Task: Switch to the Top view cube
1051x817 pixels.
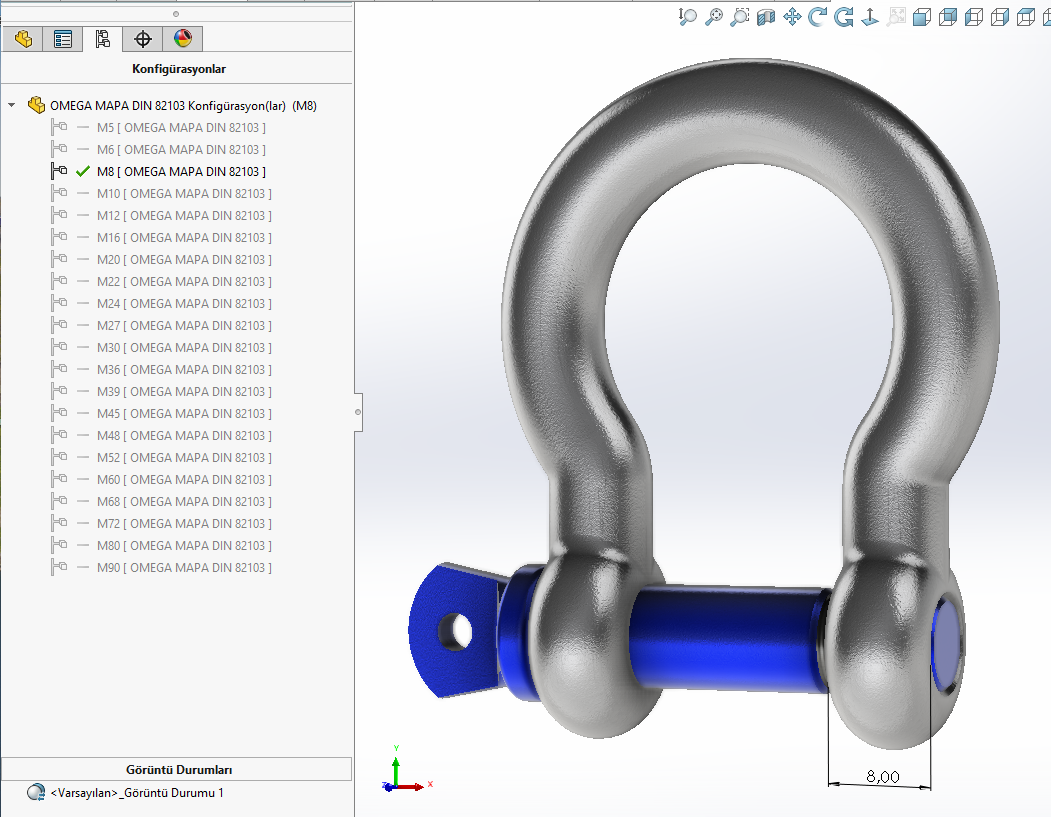Action: click(x=1026, y=17)
